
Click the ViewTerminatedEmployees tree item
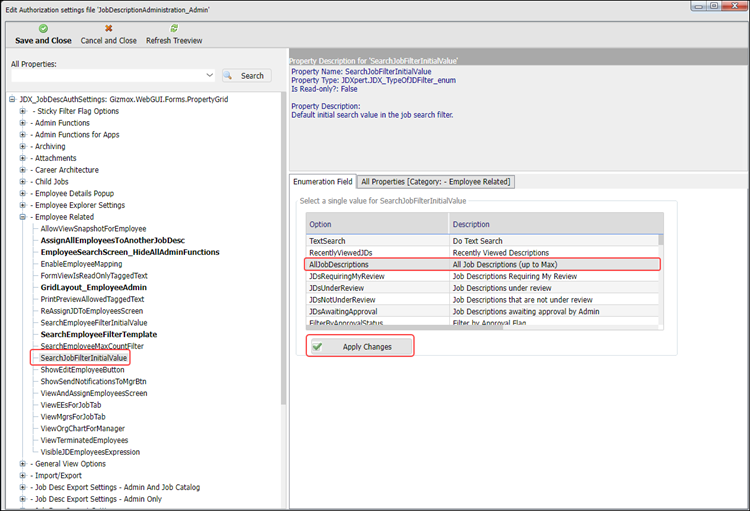(84, 440)
